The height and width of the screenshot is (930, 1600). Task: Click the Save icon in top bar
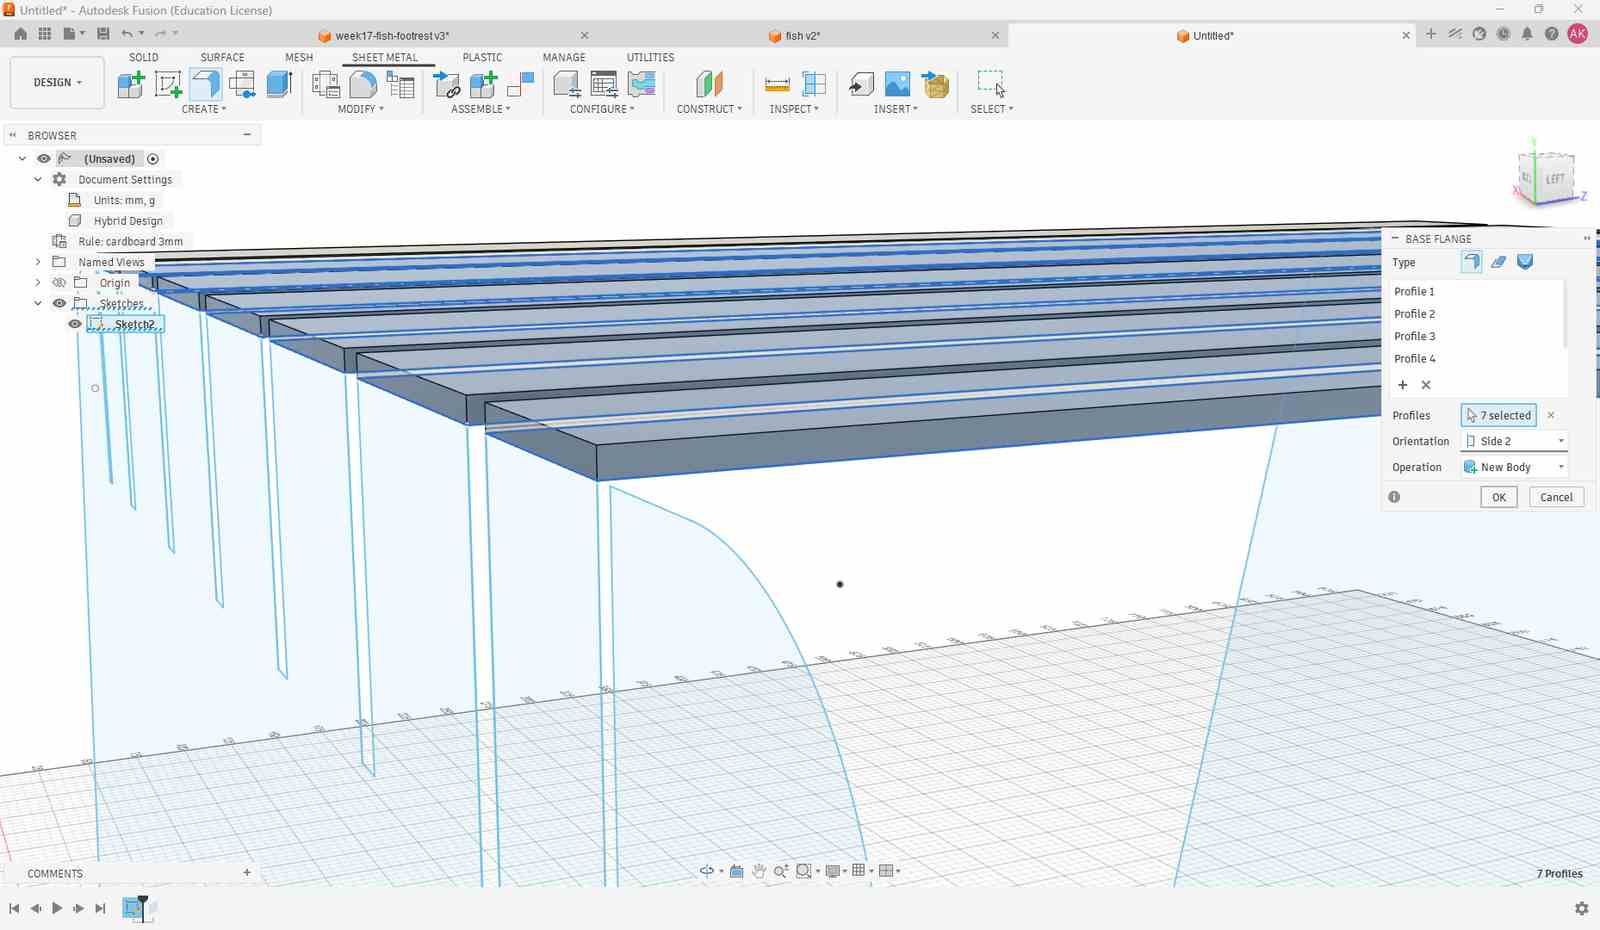pos(102,34)
